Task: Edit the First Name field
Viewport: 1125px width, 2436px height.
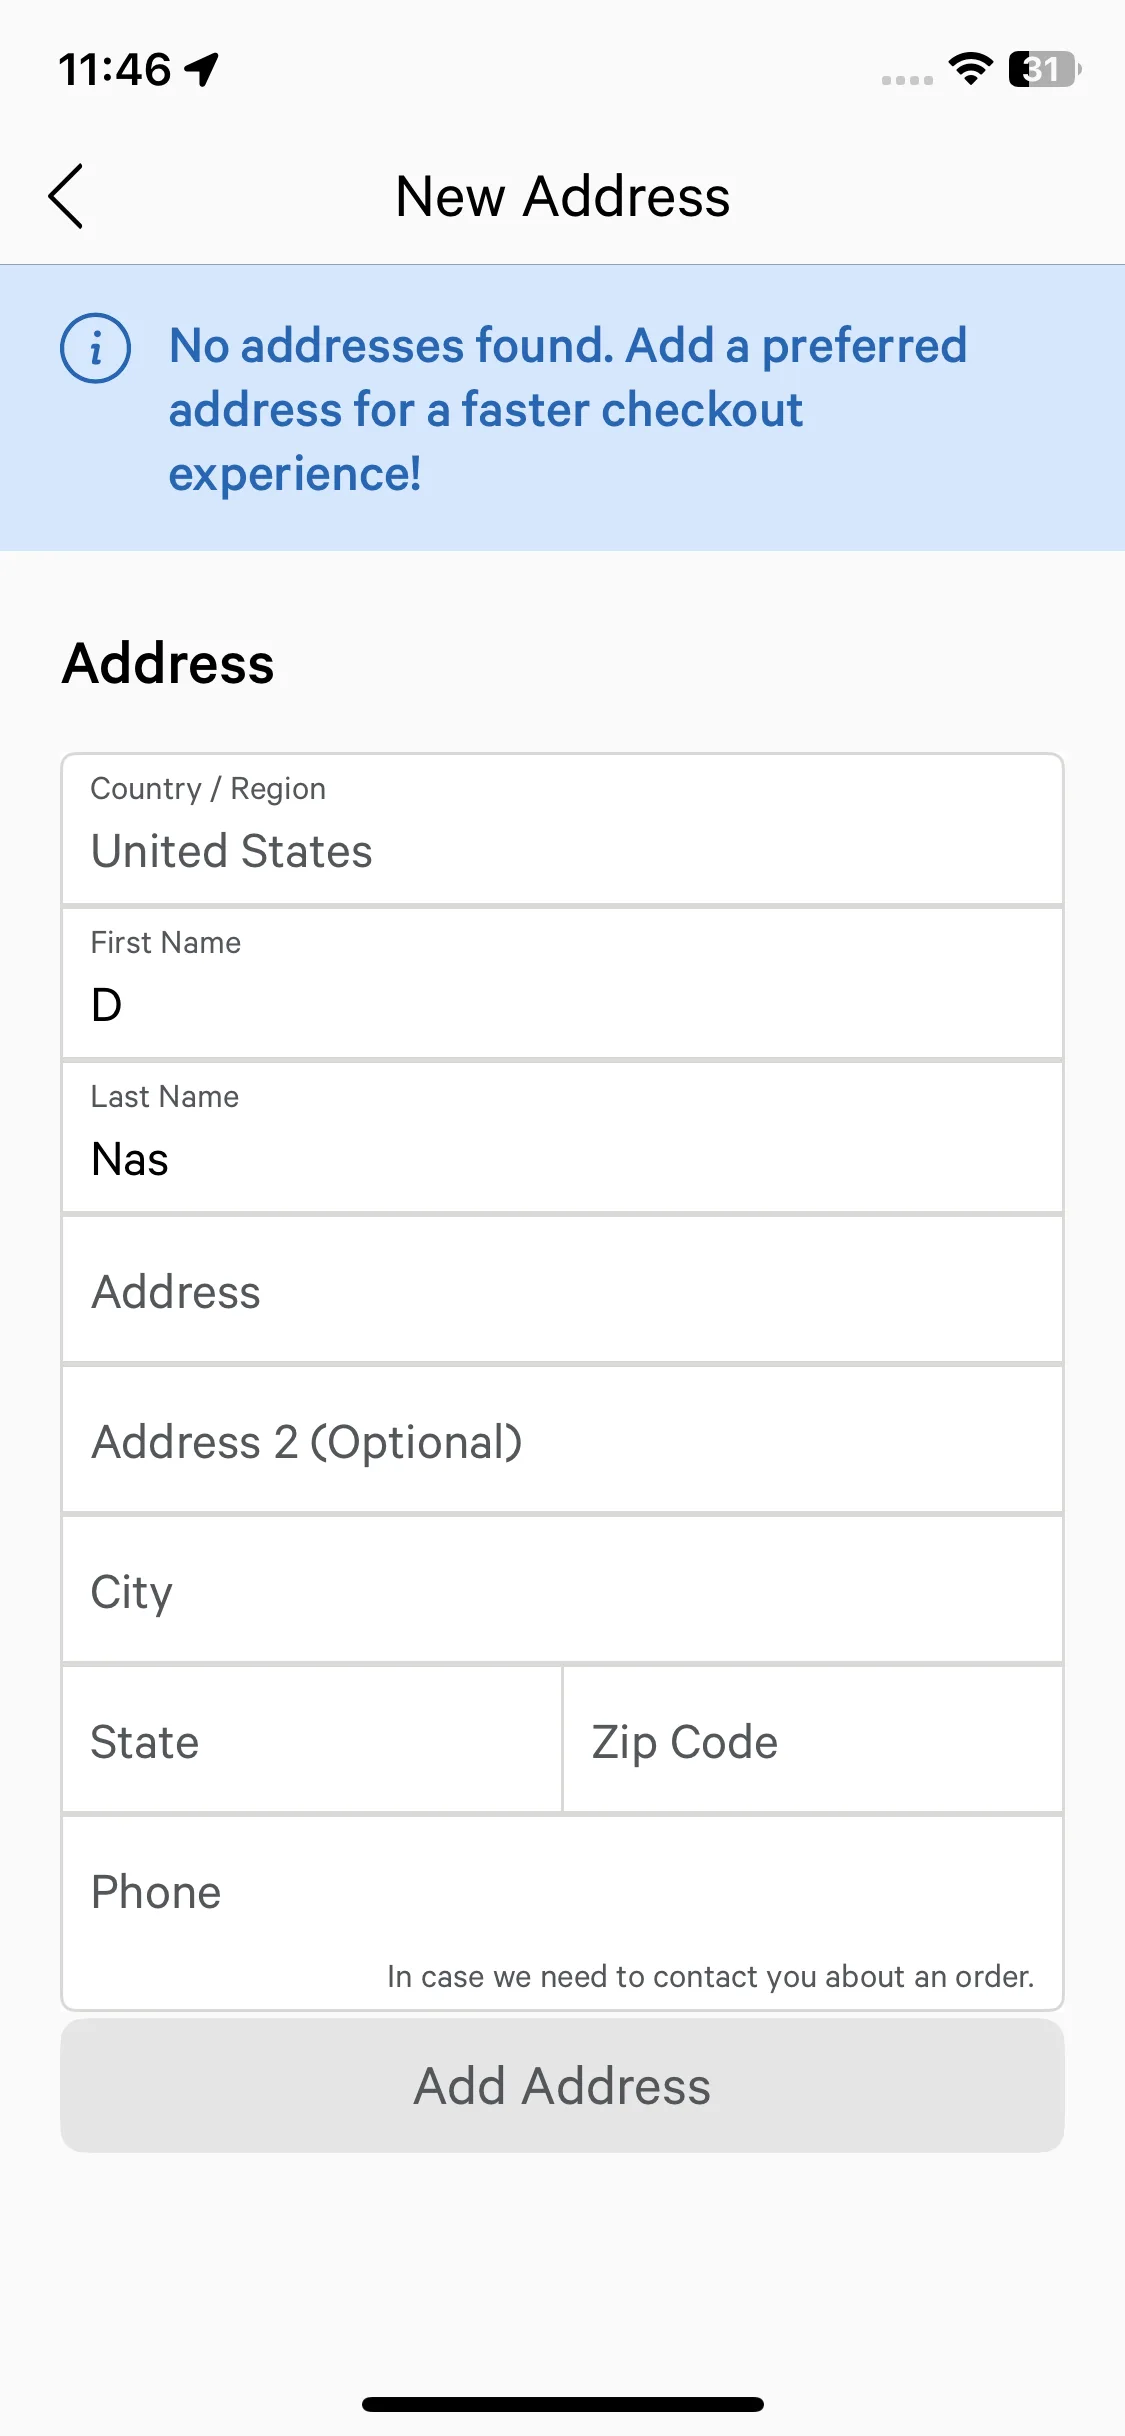Action: 562,984
